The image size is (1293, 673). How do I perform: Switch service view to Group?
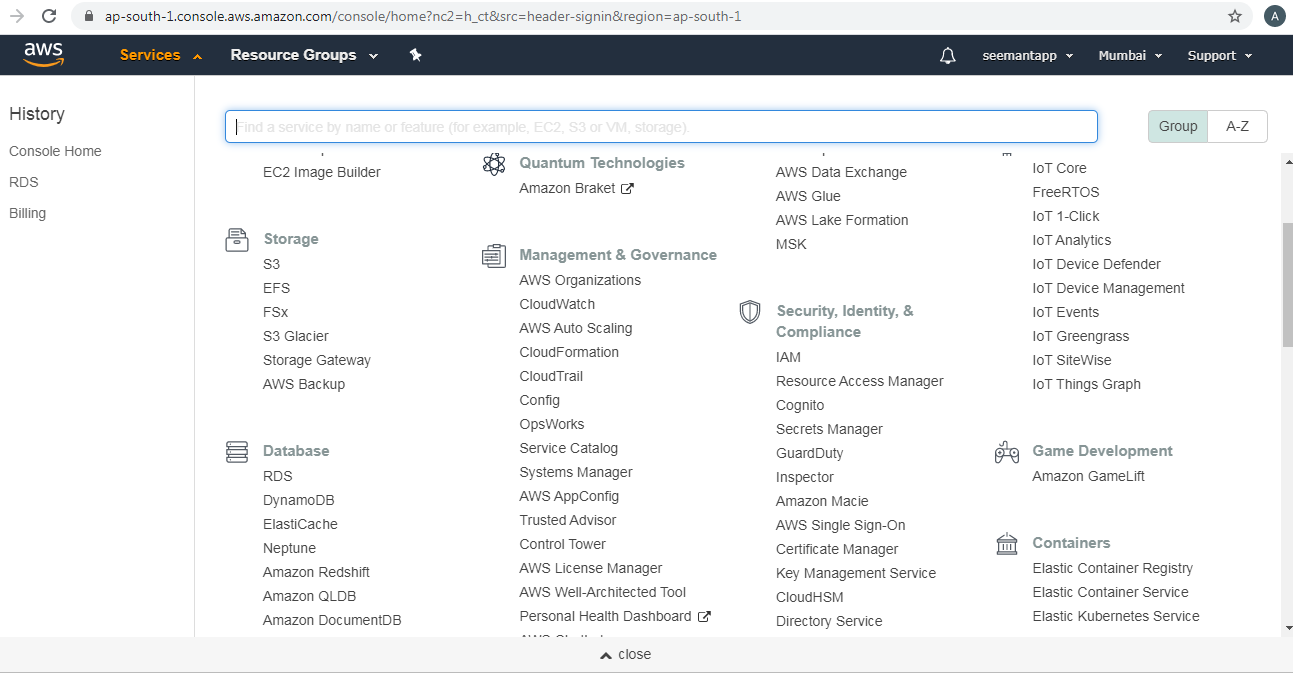coord(1178,126)
